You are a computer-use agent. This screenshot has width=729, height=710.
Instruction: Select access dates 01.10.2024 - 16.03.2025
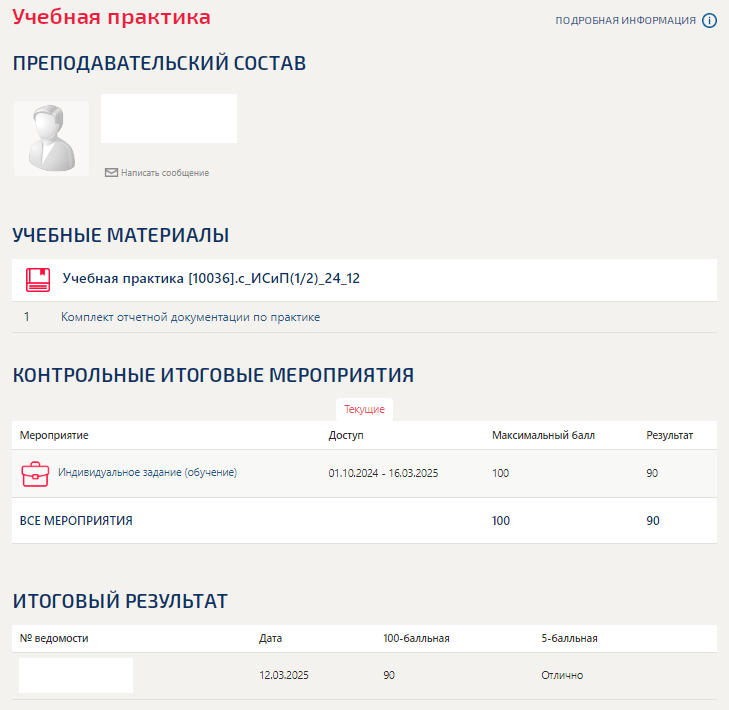pyautogui.click(x=383, y=473)
